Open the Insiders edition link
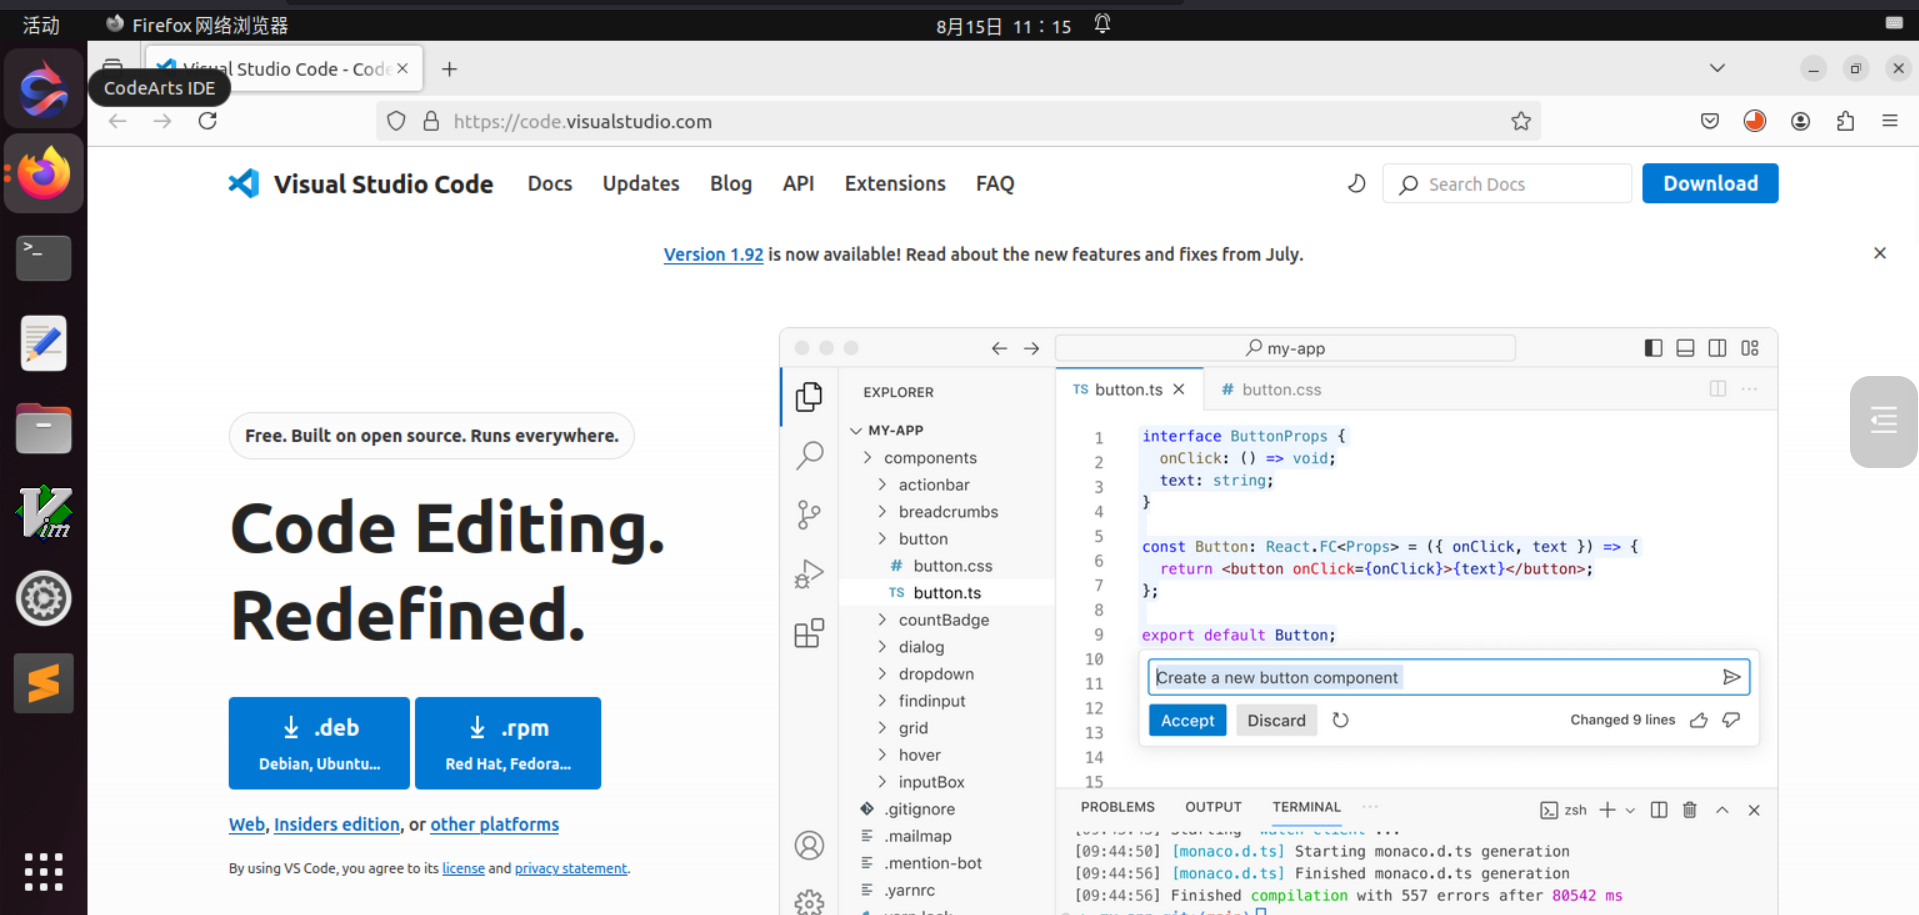 [336, 824]
